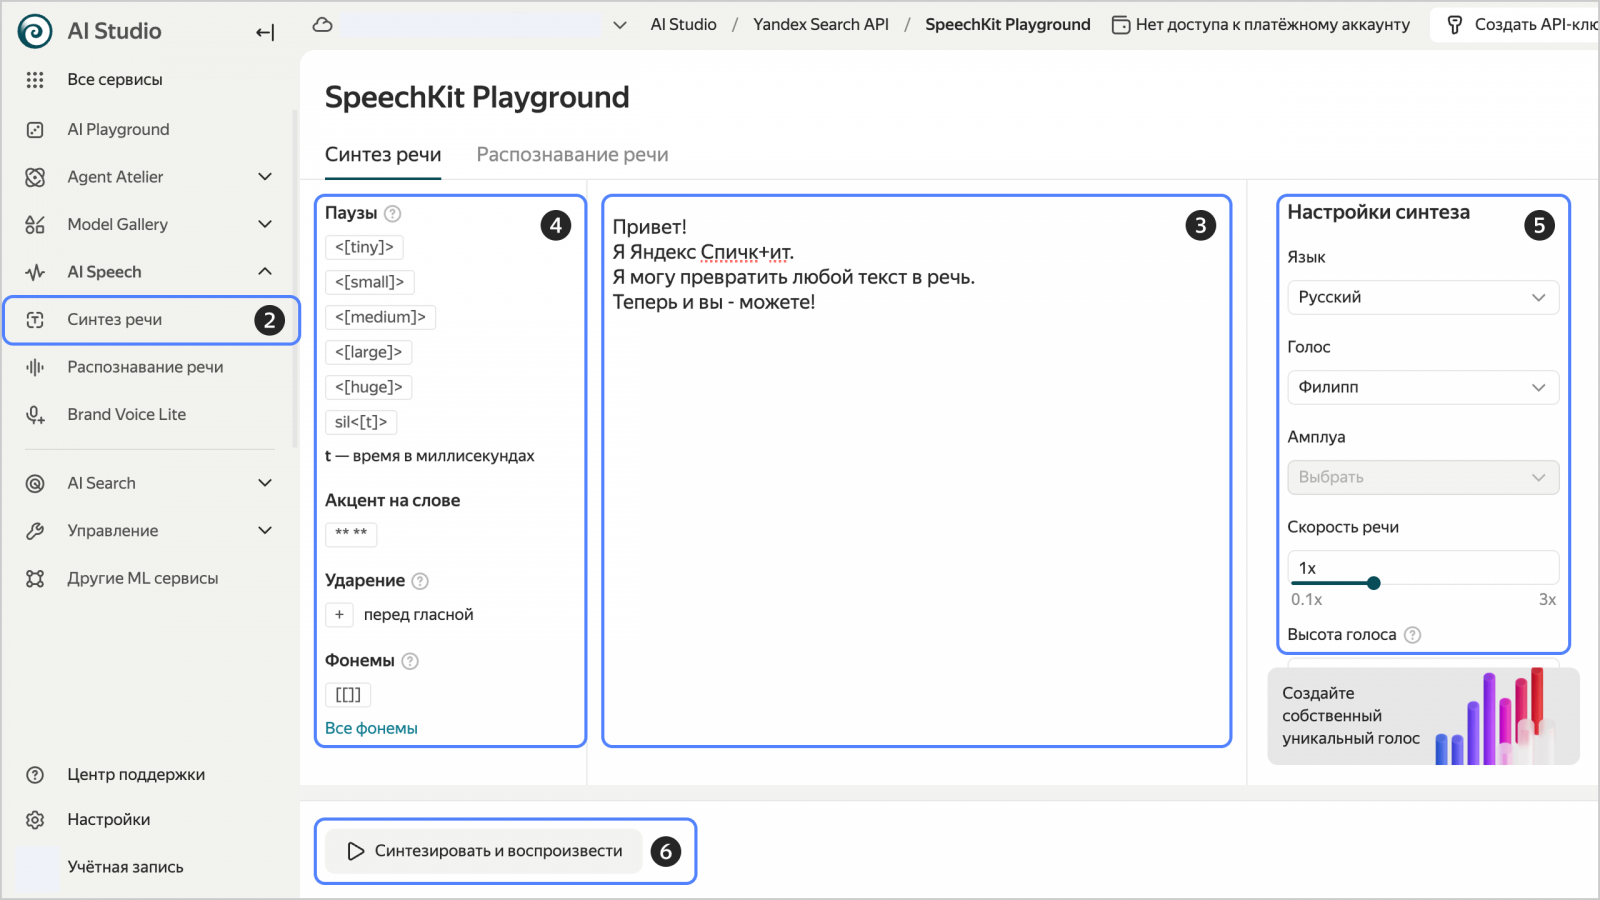Open the Голос dropdown showing Филипп
Viewport: 1600px width, 900px height.
(x=1423, y=387)
